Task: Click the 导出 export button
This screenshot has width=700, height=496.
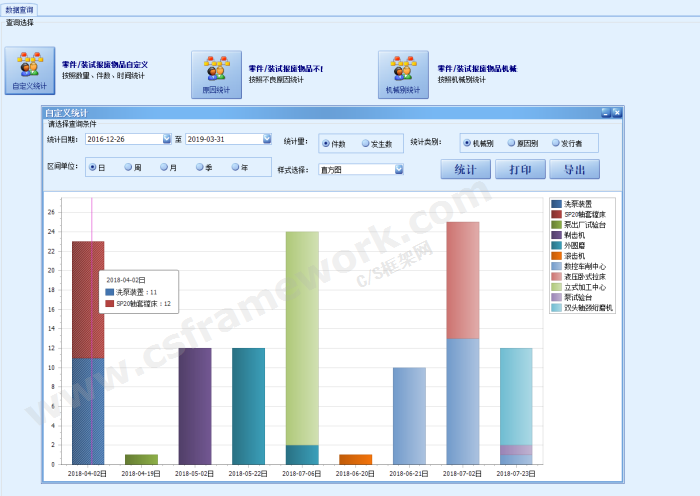Action: pyautogui.click(x=574, y=169)
